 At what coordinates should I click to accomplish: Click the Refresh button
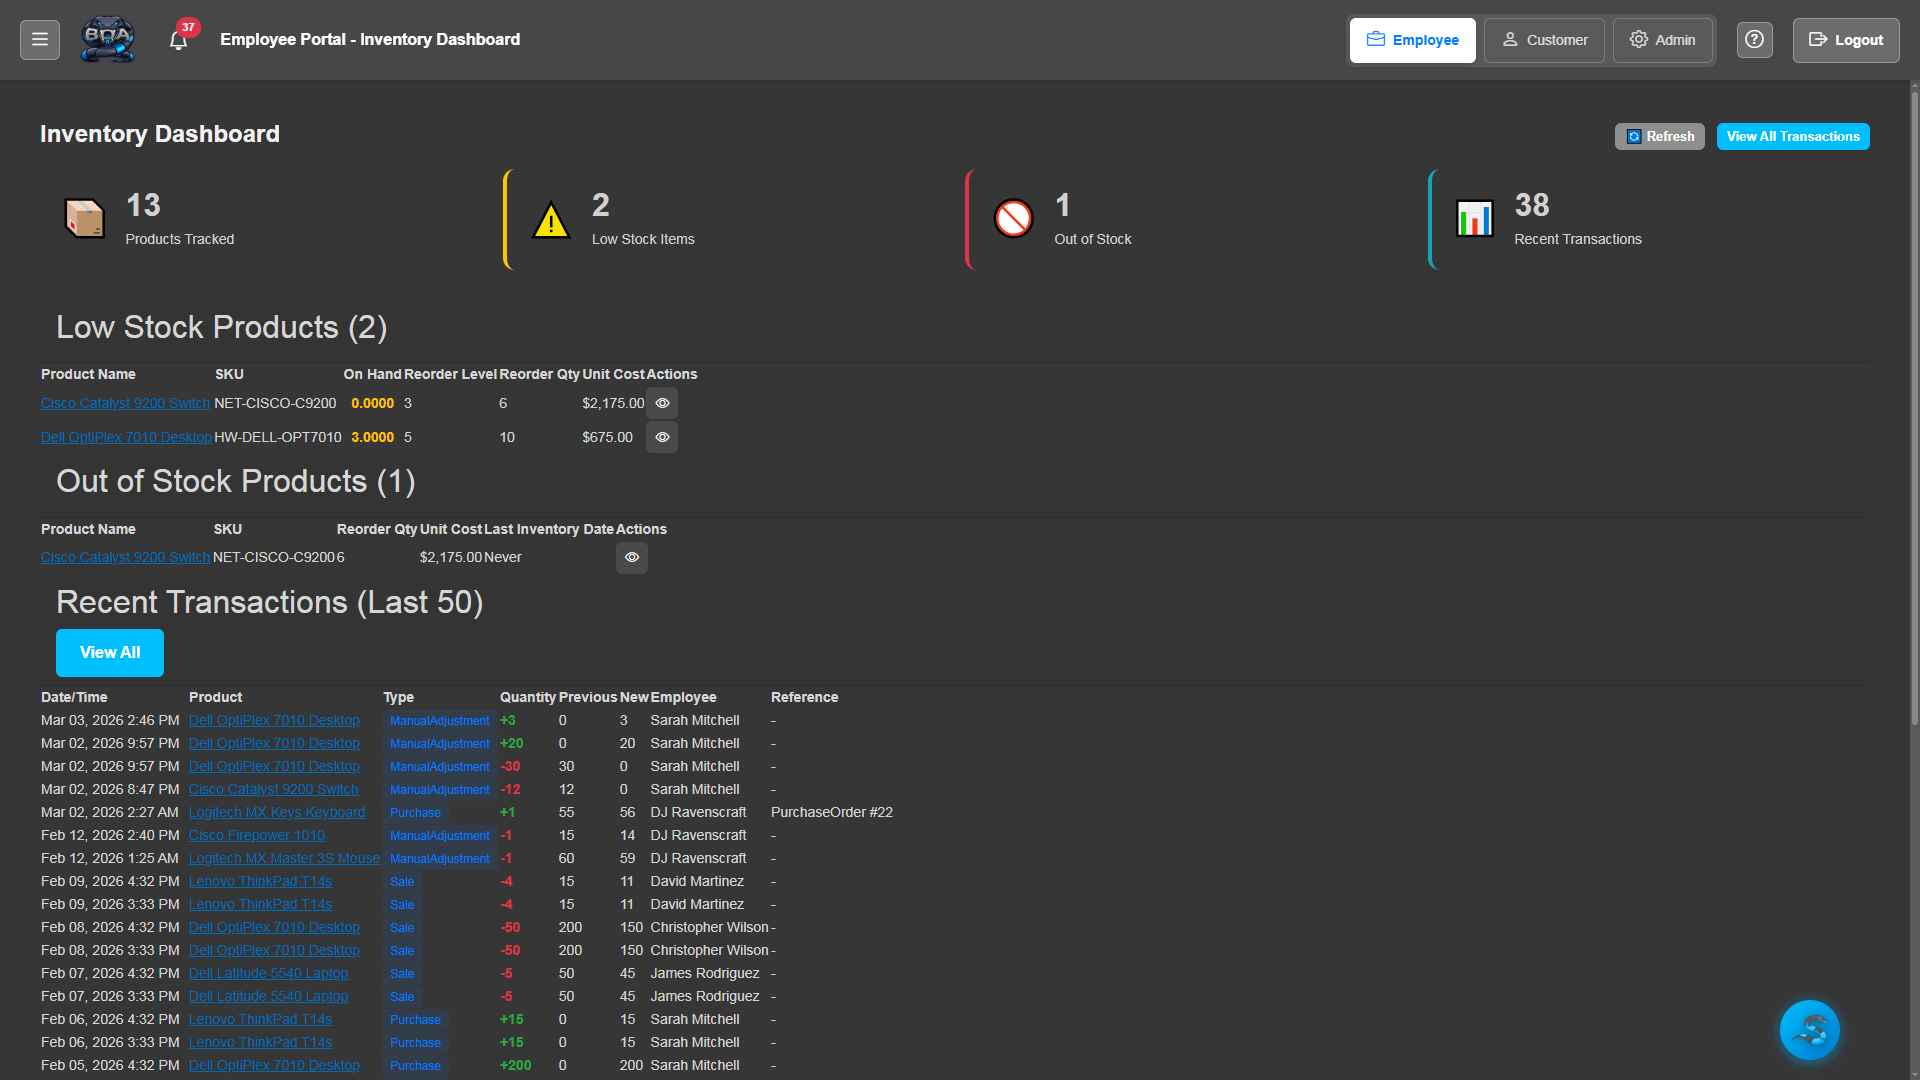(1659, 136)
